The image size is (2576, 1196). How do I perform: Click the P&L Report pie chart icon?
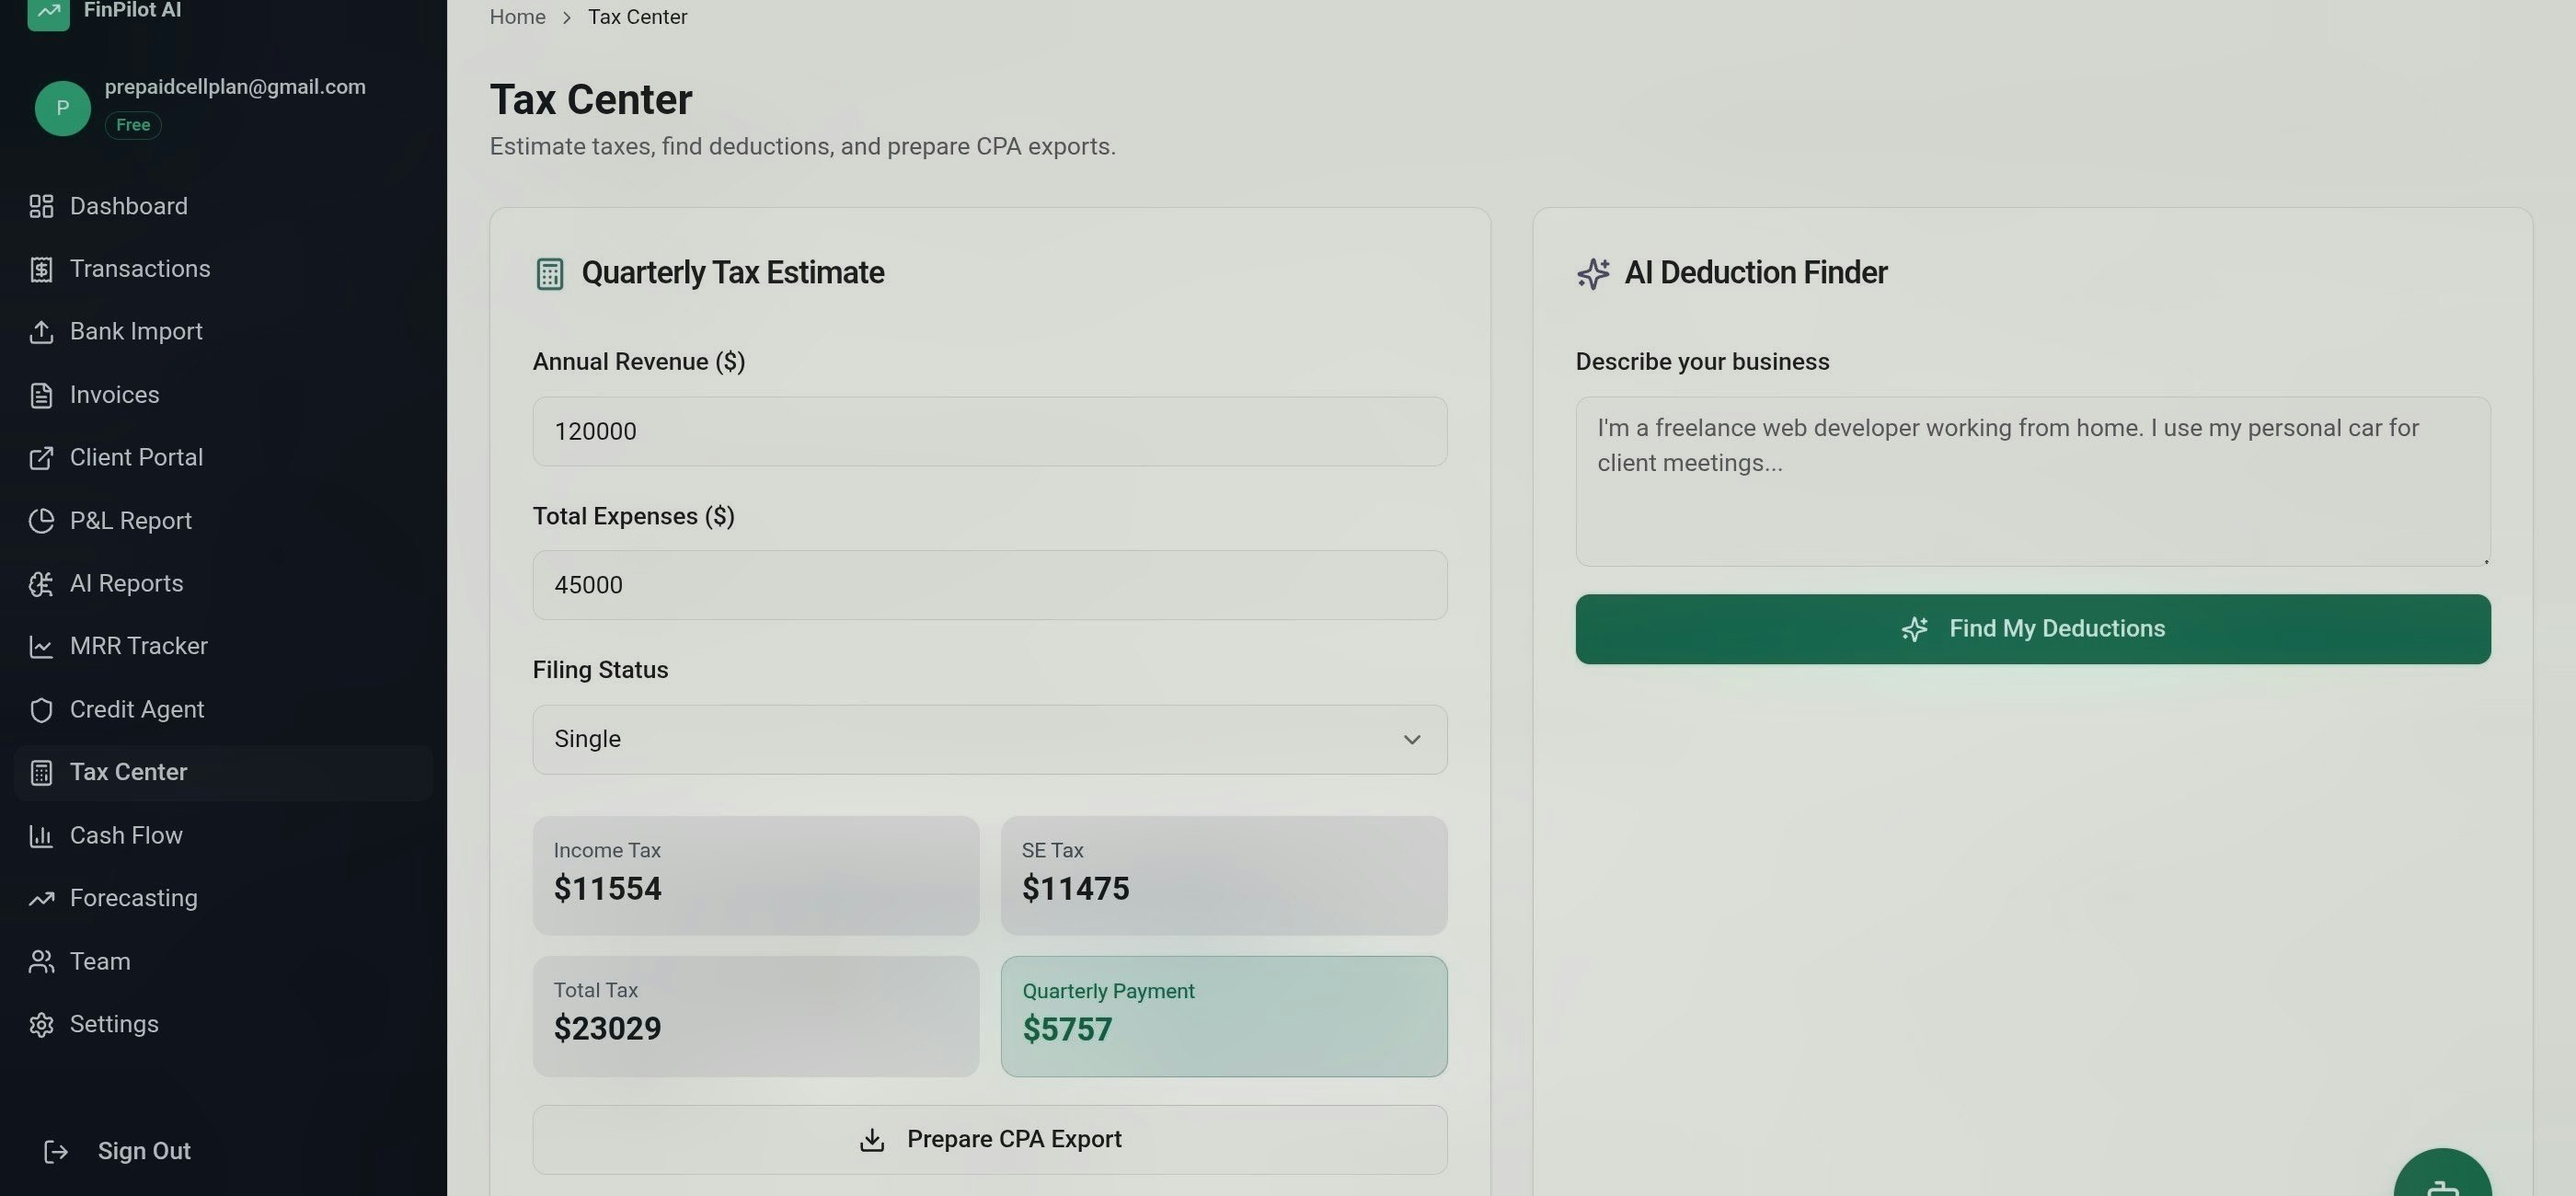pyautogui.click(x=41, y=521)
